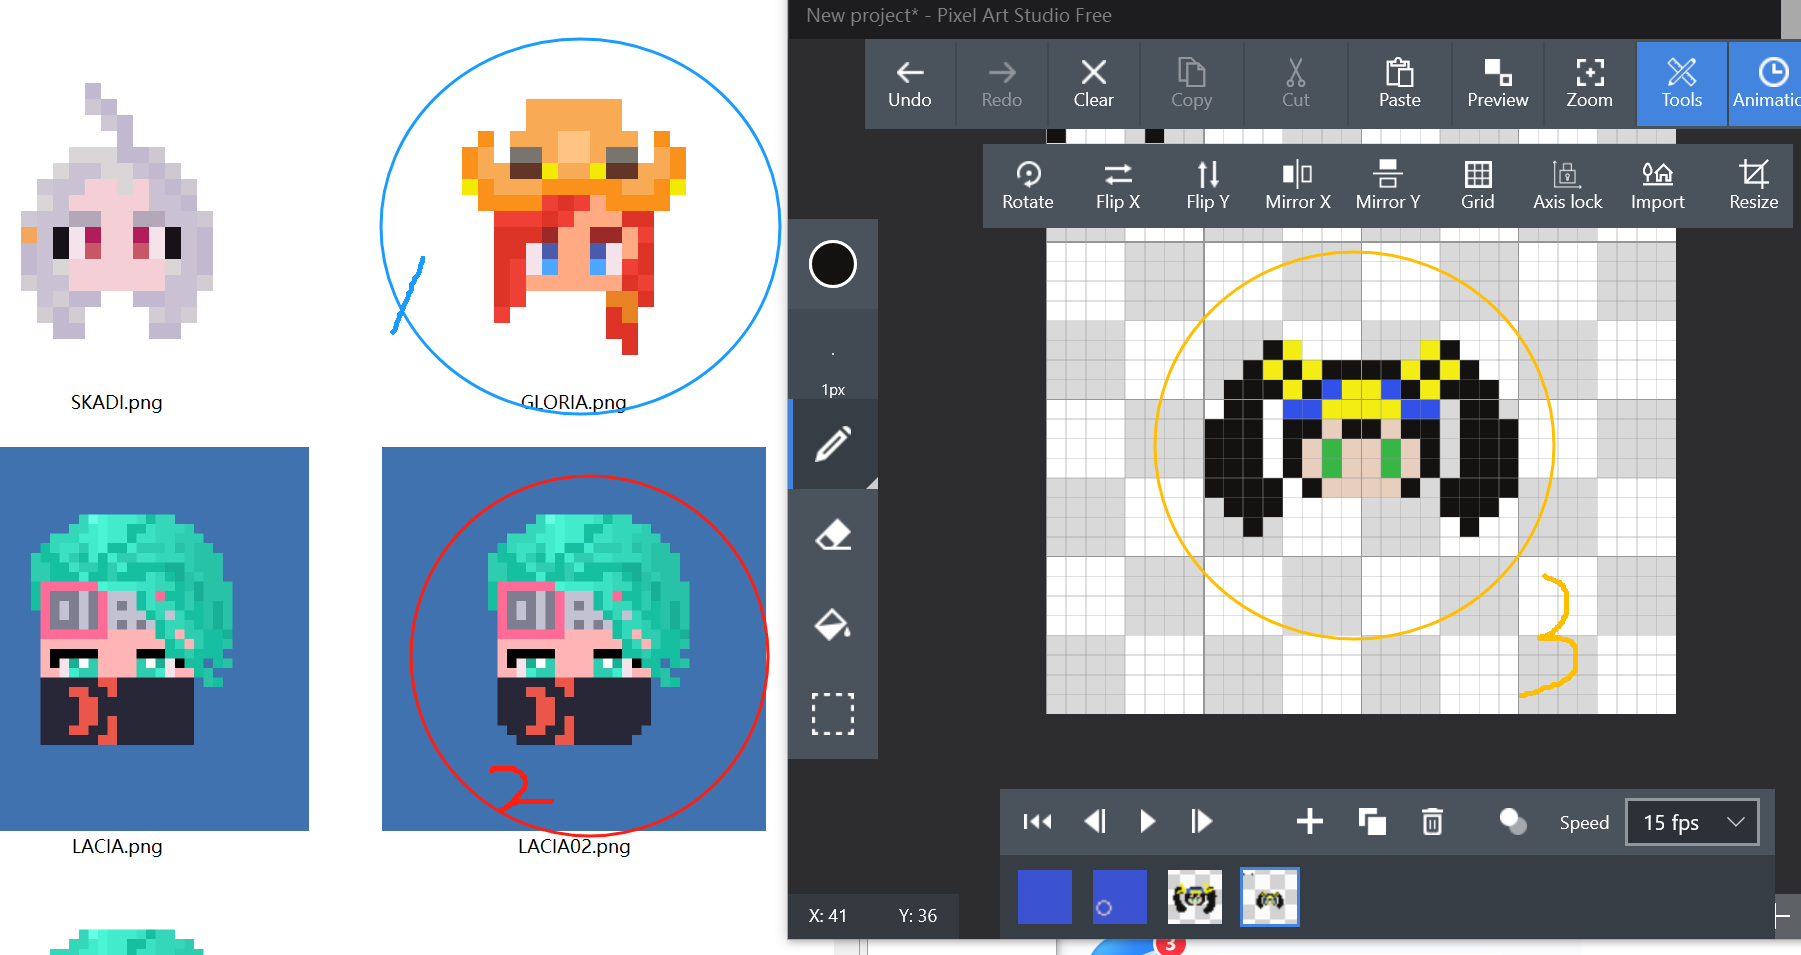Image resolution: width=1801 pixels, height=955 pixels.
Task: Open the Animation tab
Action: click(x=1766, y=84)
